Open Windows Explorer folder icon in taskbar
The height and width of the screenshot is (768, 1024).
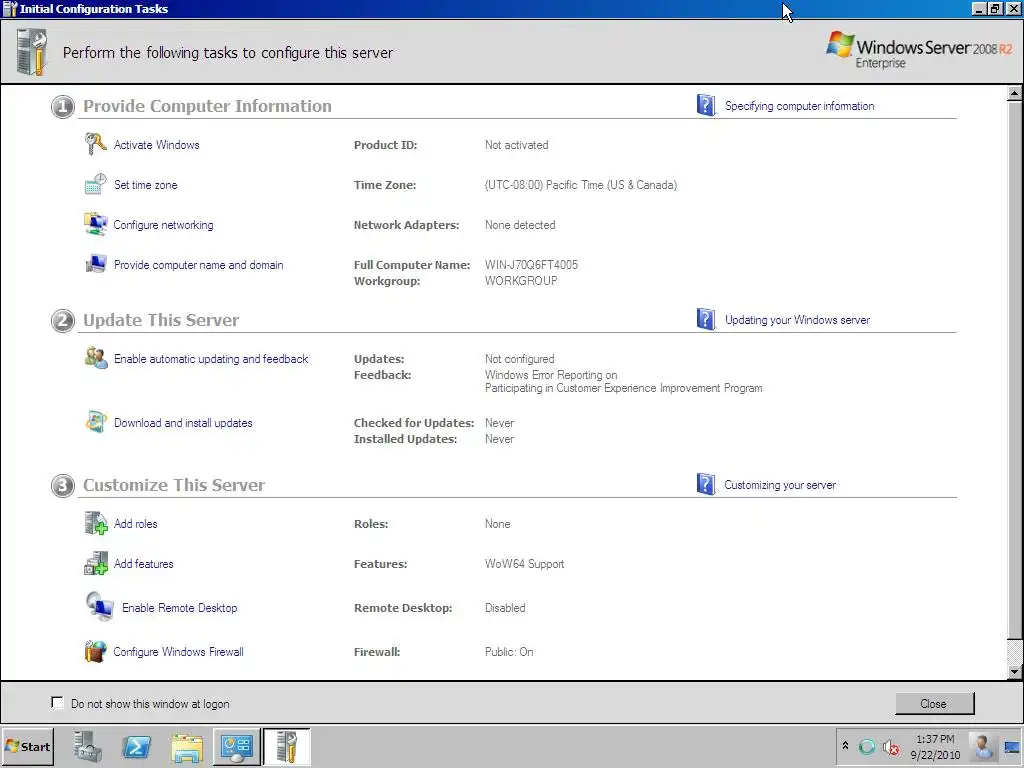pyautogui.click(x=187, y=746)
